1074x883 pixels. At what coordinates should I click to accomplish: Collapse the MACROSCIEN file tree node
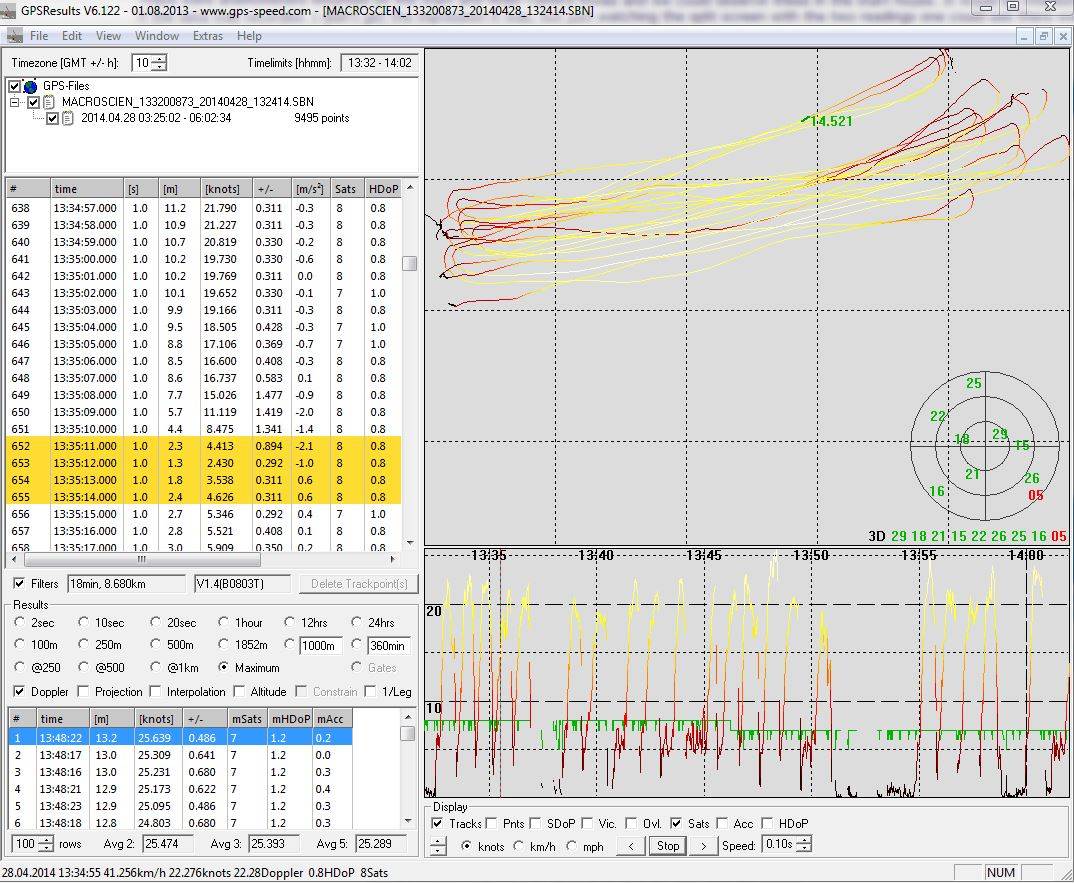tap(16, 102)
